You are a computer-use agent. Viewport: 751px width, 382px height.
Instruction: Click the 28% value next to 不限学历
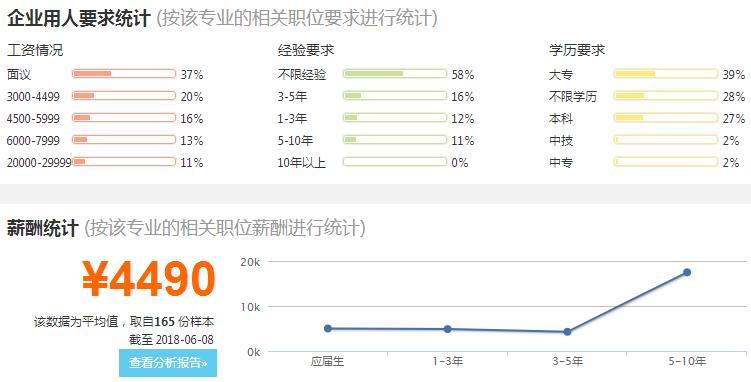[x=734, y=97]
